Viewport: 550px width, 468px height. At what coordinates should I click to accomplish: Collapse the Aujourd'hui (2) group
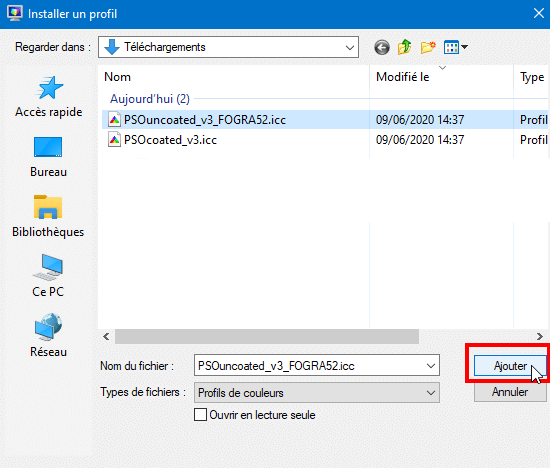point(150,99)
